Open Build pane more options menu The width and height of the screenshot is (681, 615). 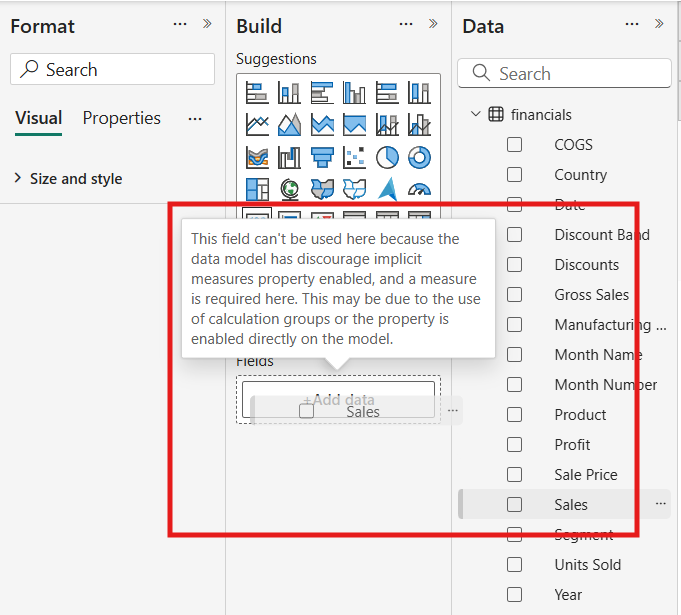click(x=406, y=24)
